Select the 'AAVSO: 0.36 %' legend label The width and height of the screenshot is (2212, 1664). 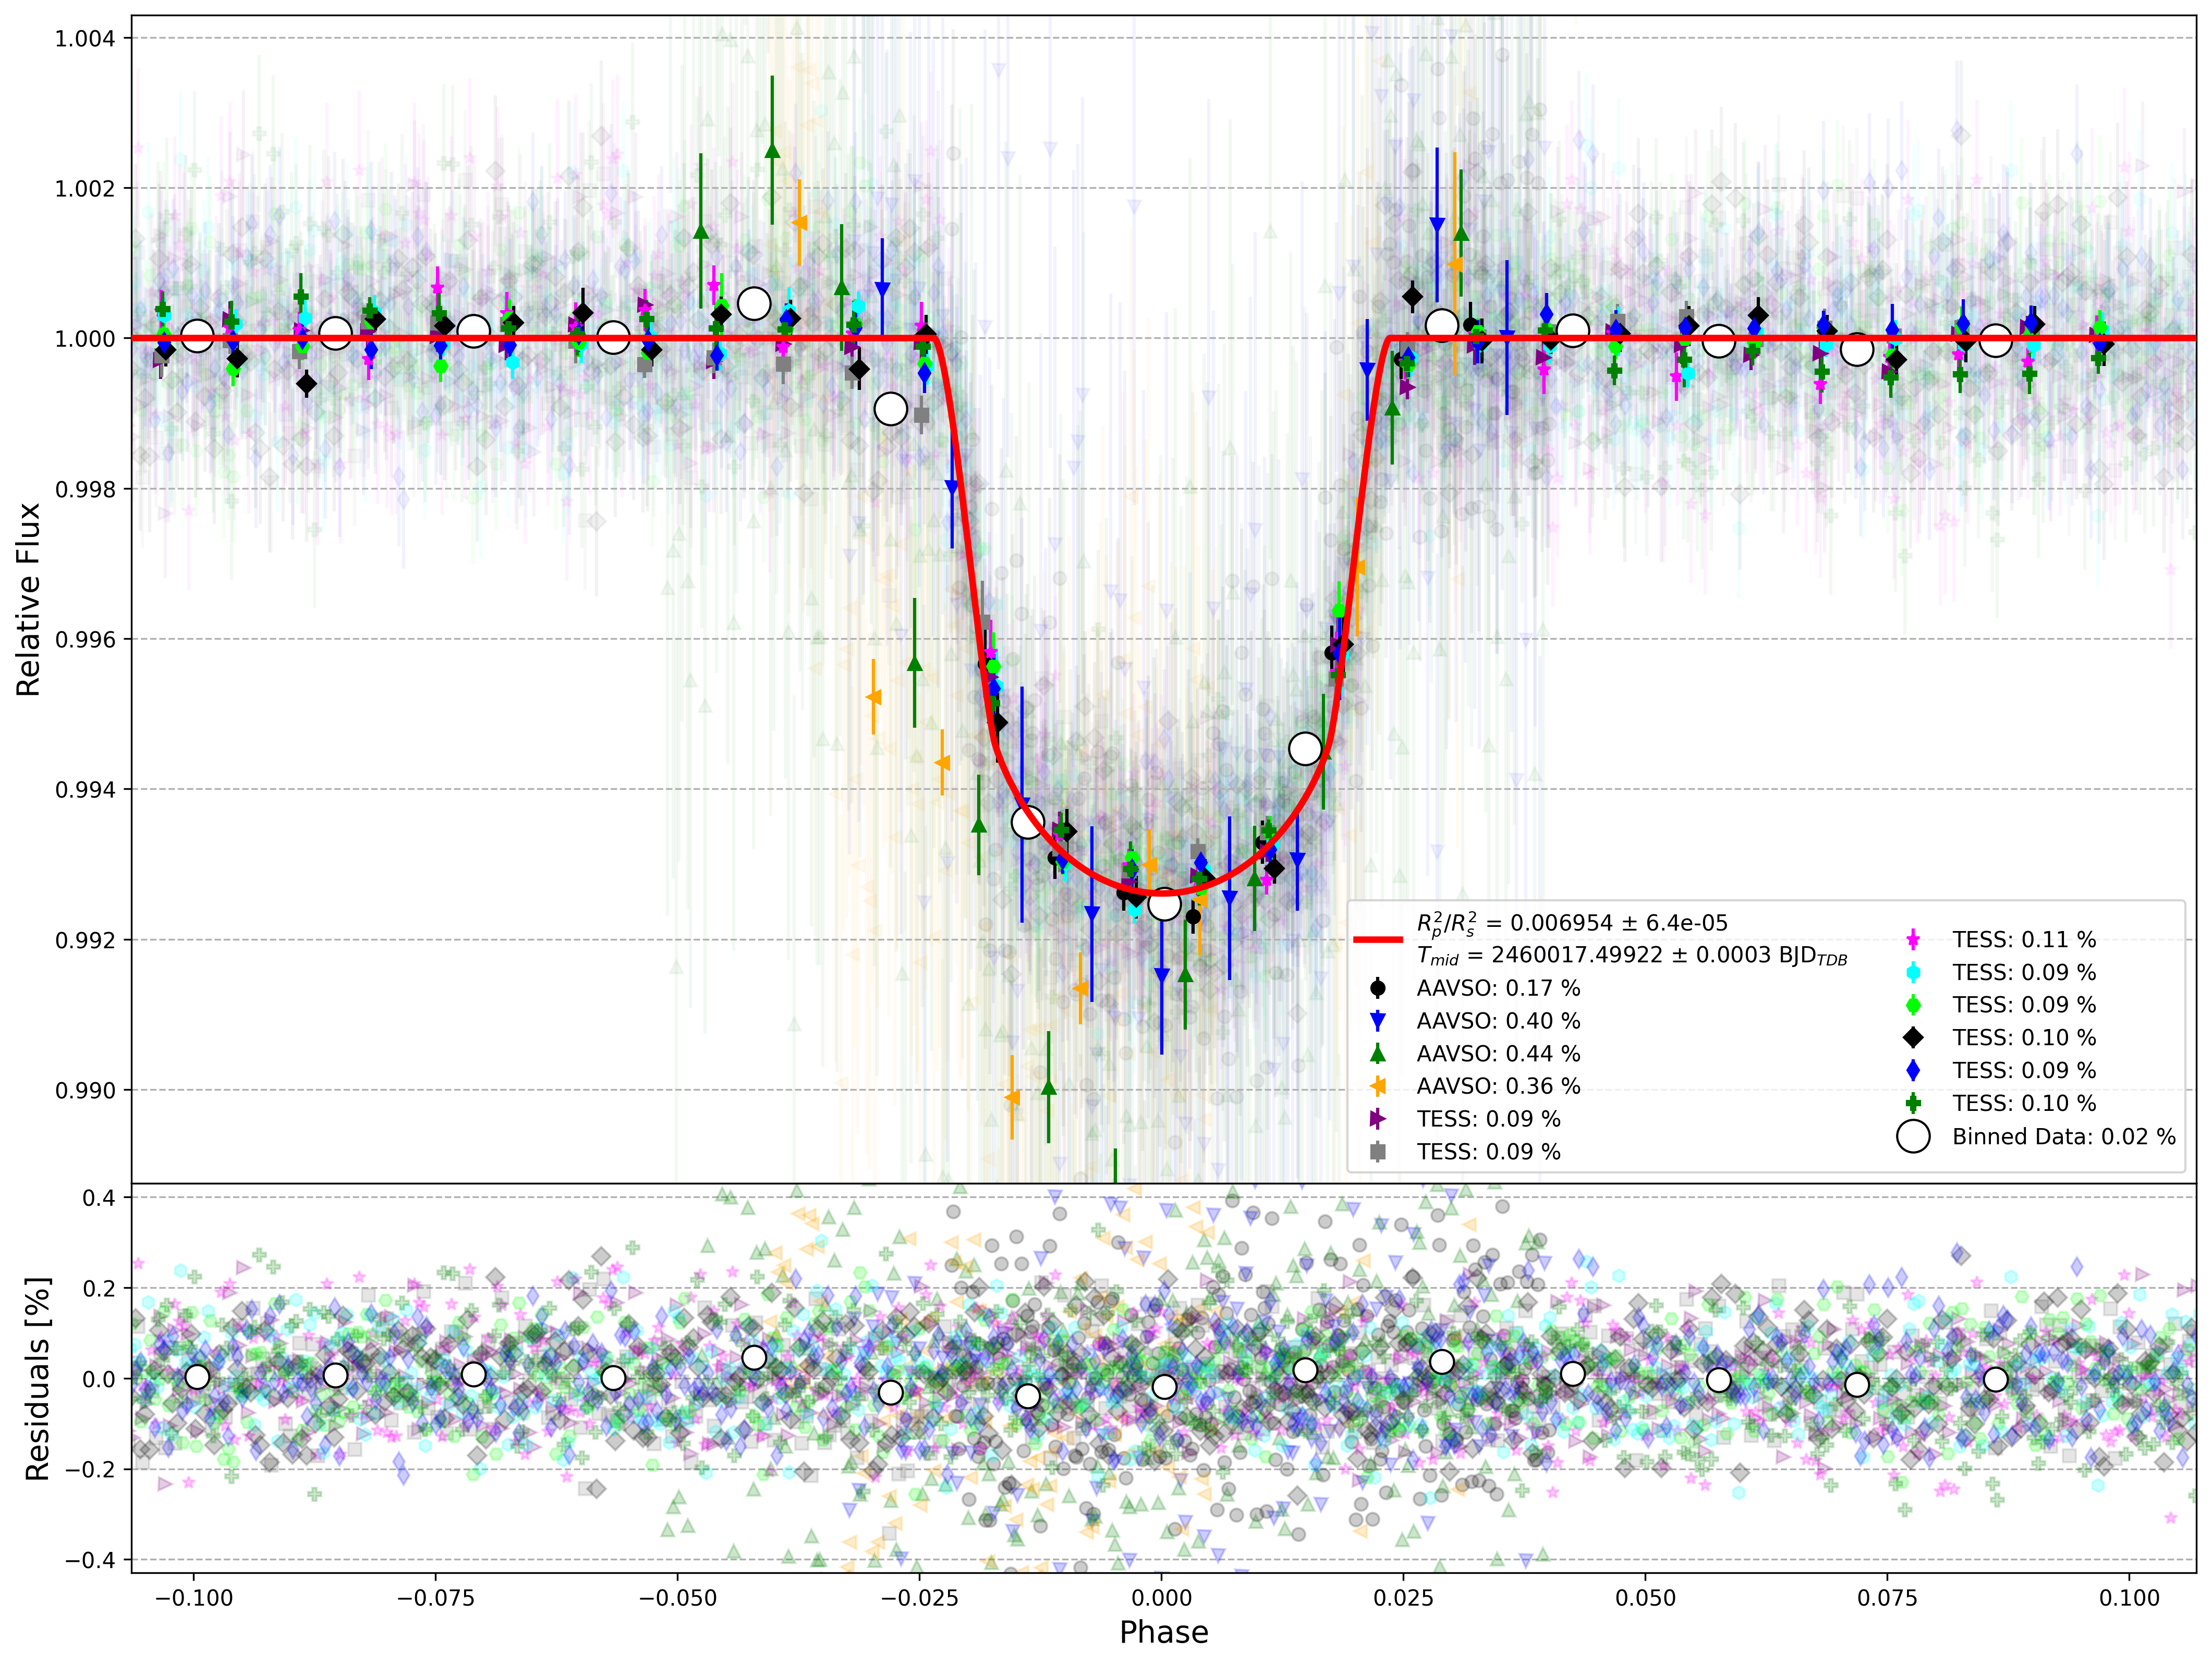(1498, 1086)
